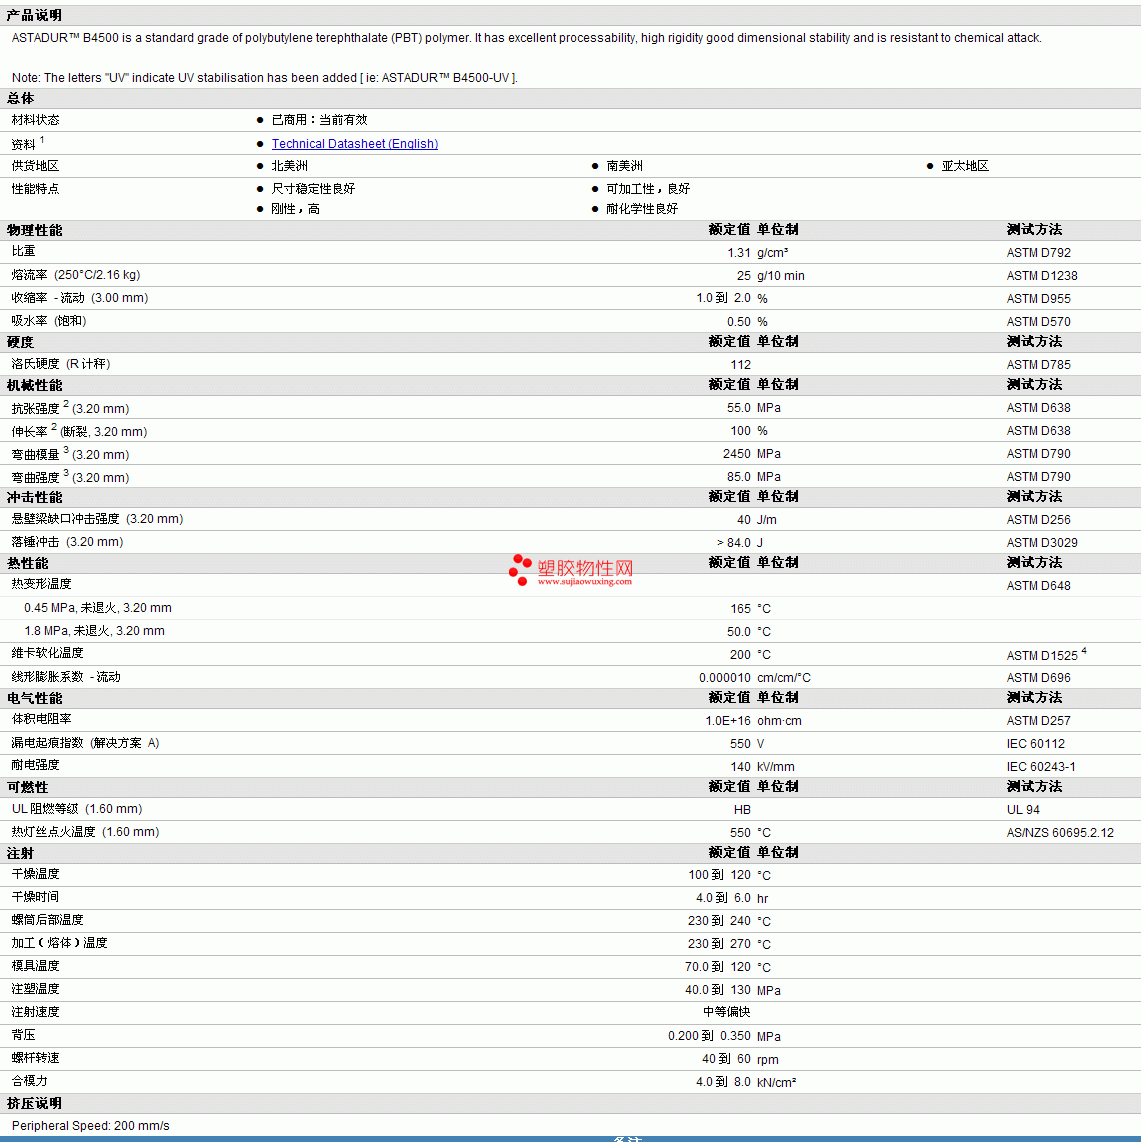Select the '尺寸稳定性良好' feature
The image size is (1141, 1142).
coord(313,189)
